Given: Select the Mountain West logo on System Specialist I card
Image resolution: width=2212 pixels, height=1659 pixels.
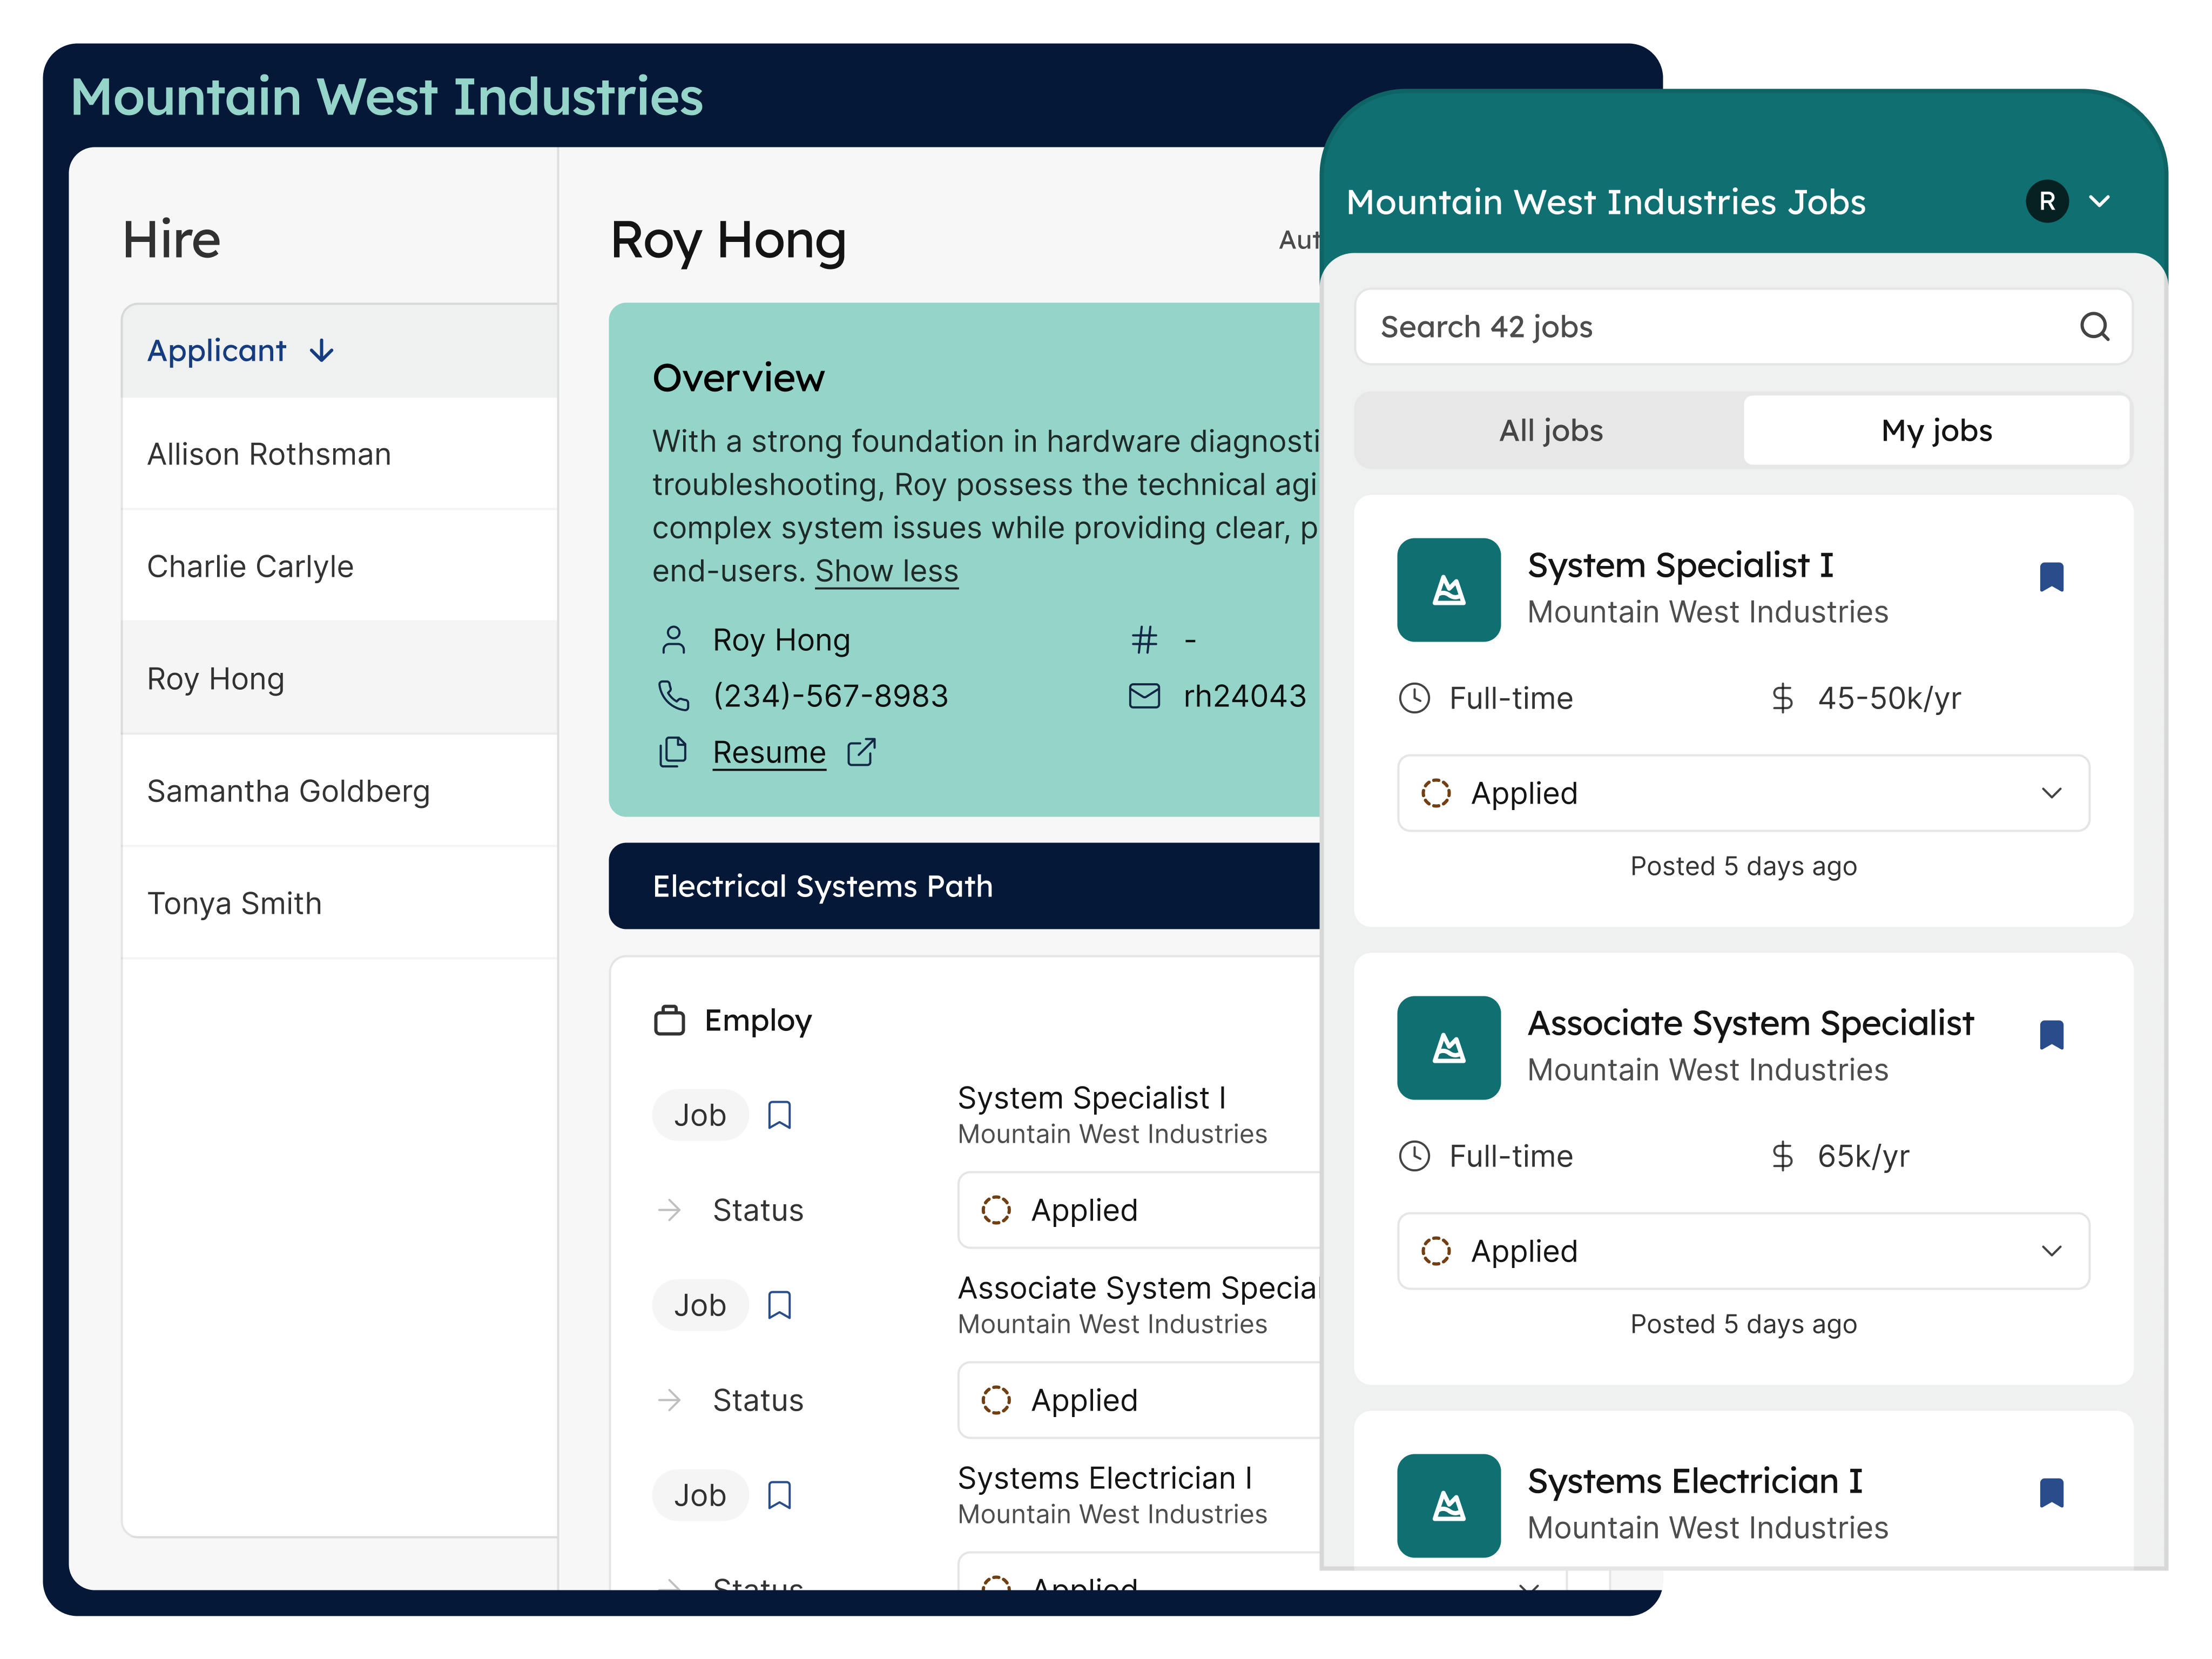Looking at the screenshot, I should click(x=1449, y=590).
